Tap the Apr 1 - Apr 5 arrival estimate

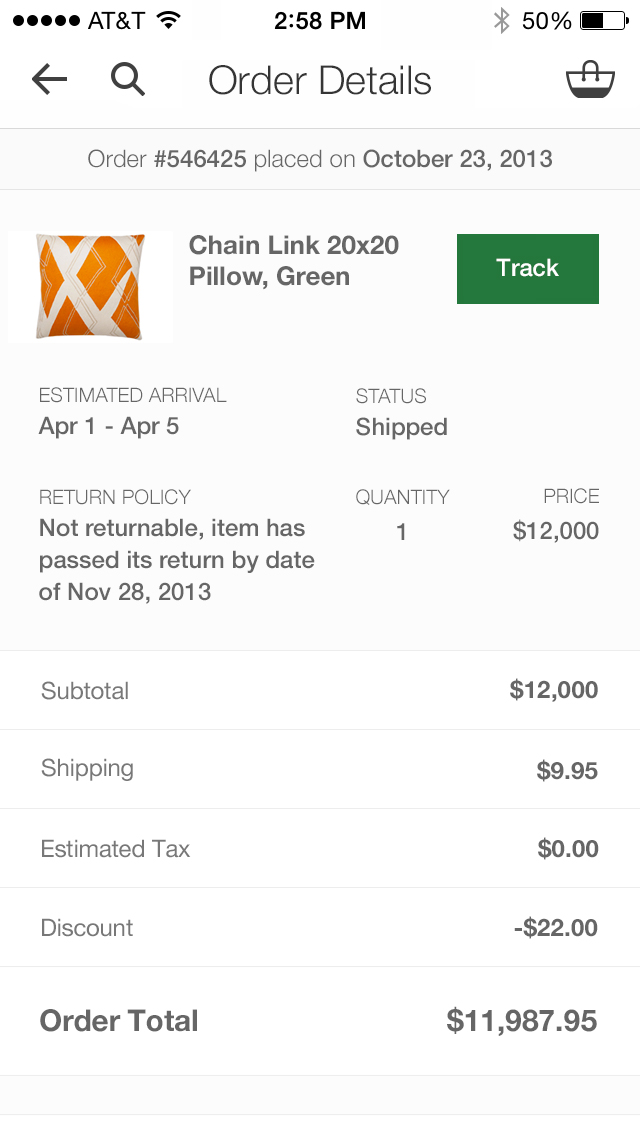tap(109, 426)
